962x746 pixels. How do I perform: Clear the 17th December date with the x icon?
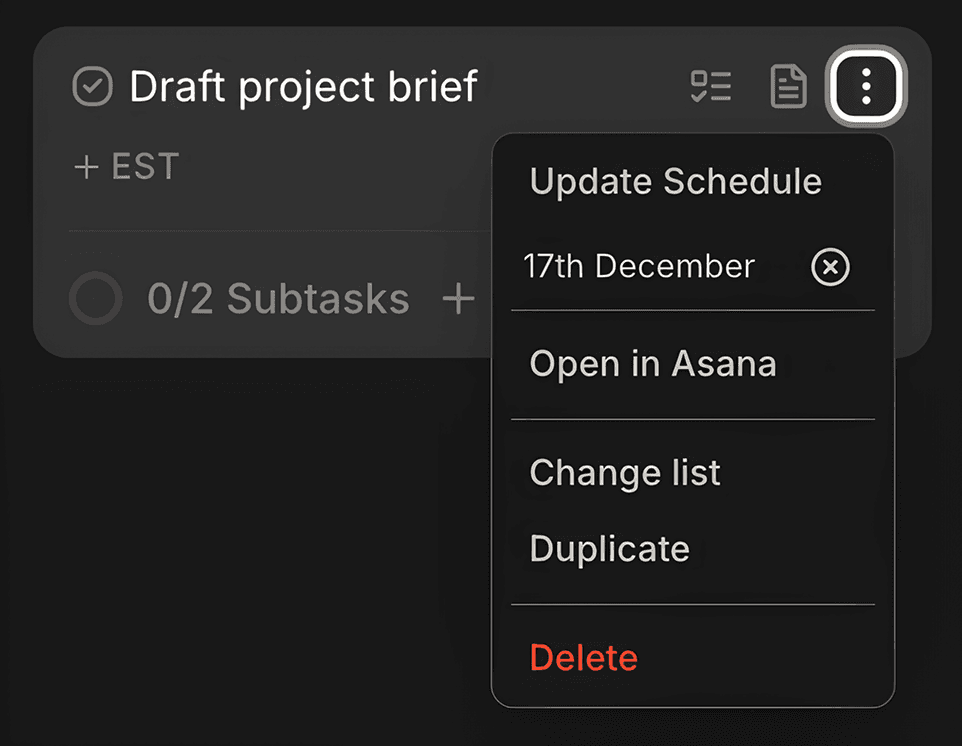pos(830,267)
